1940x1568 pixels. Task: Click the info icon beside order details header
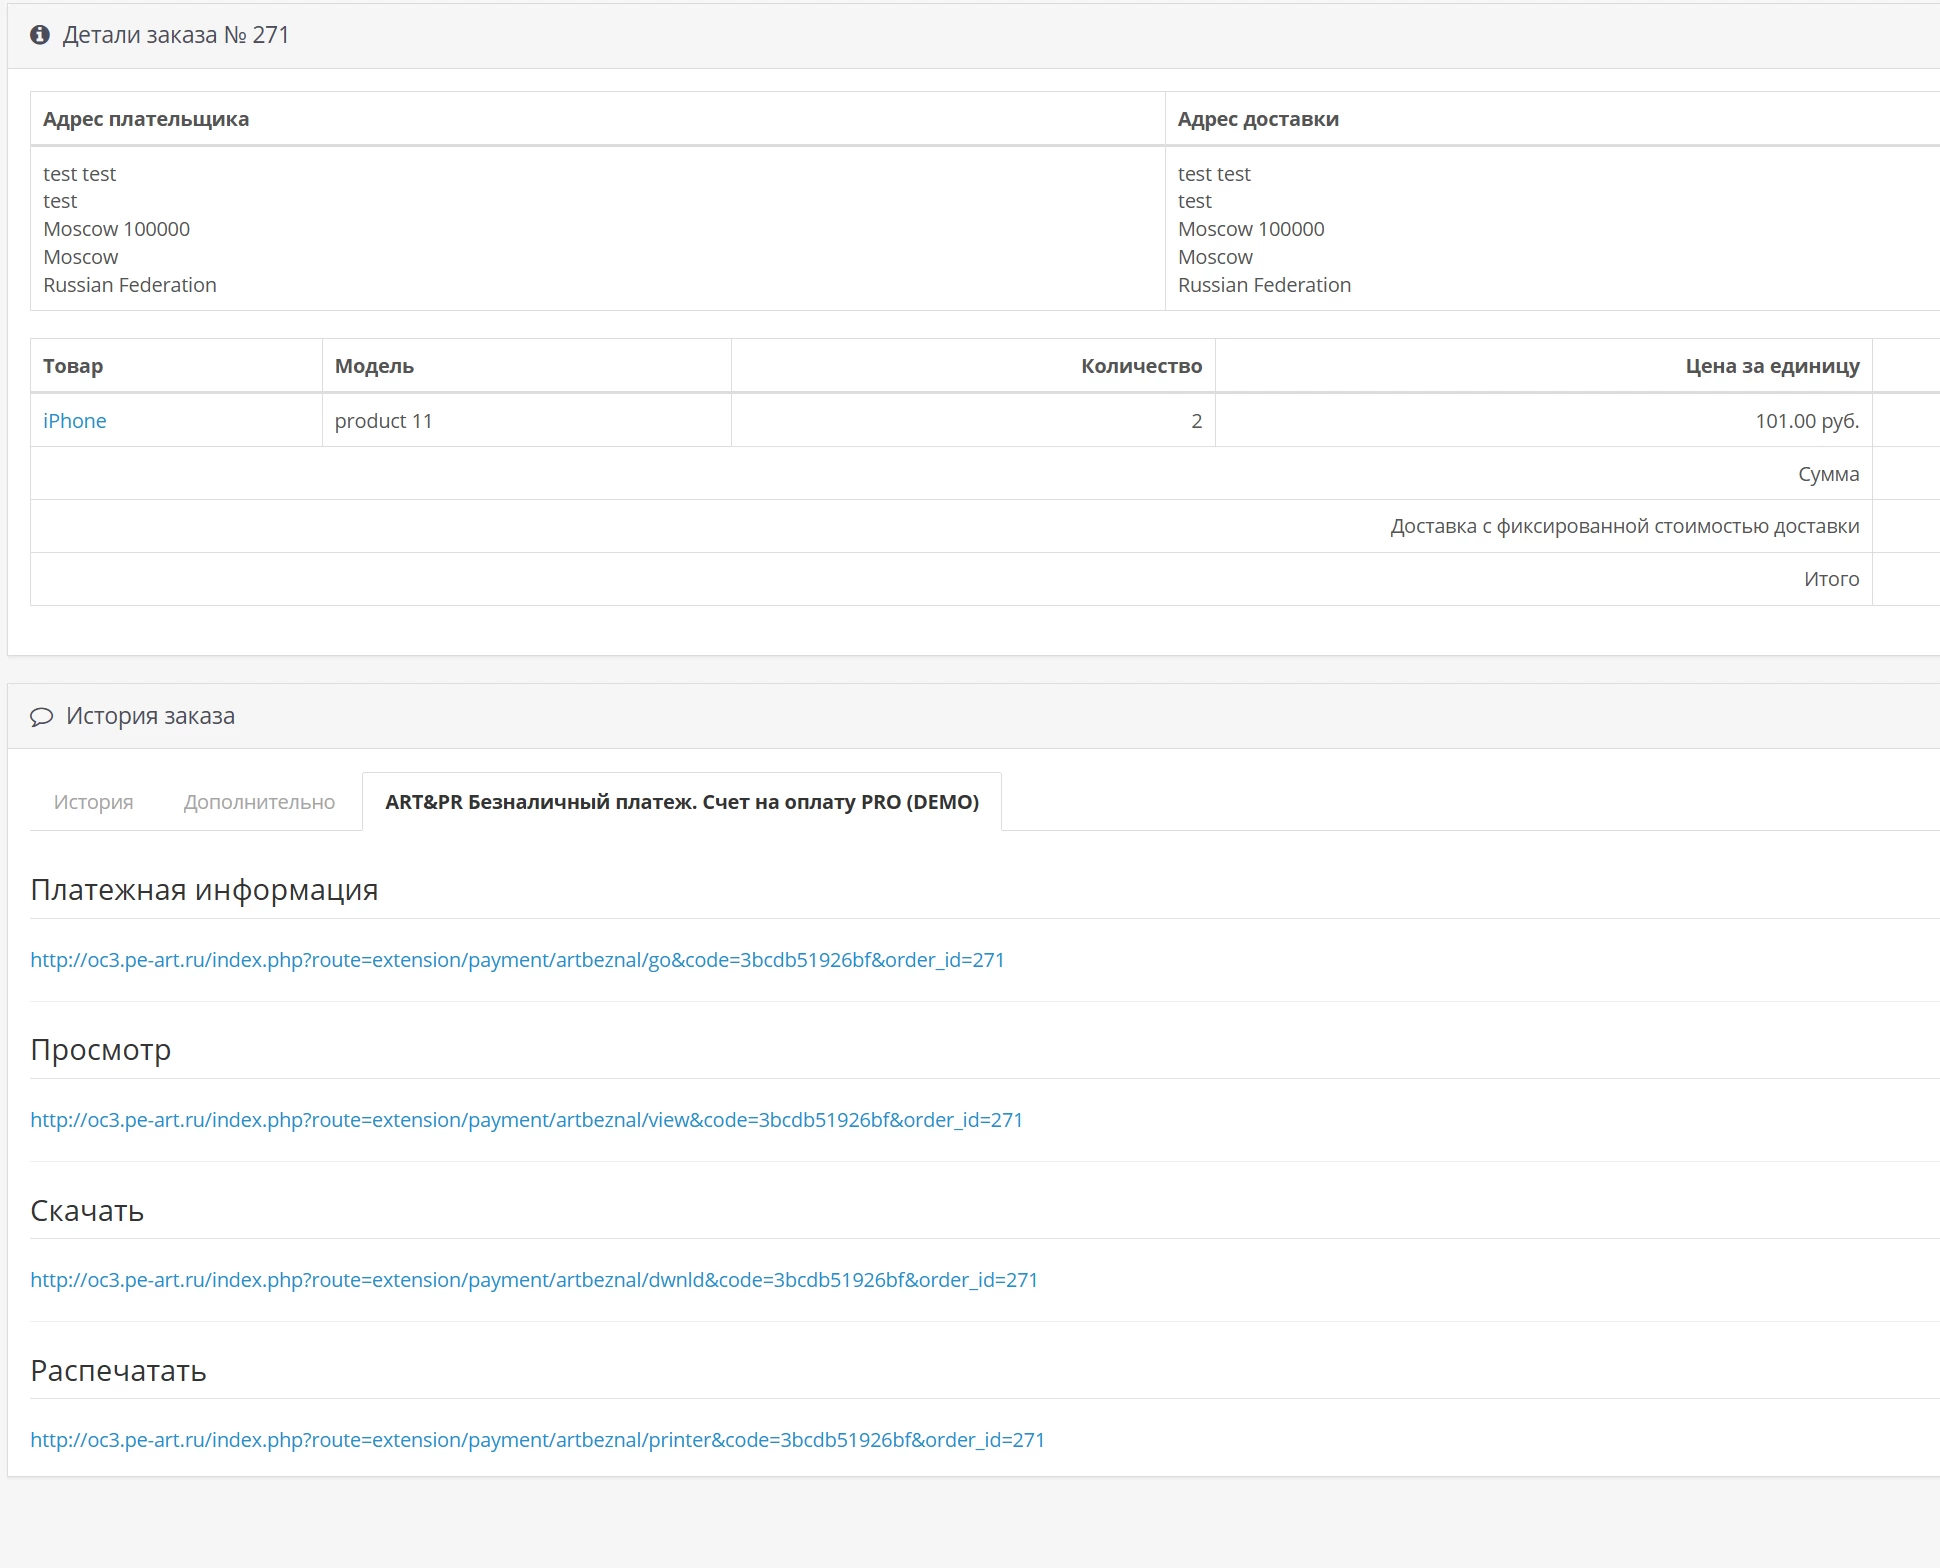[40, 35]
